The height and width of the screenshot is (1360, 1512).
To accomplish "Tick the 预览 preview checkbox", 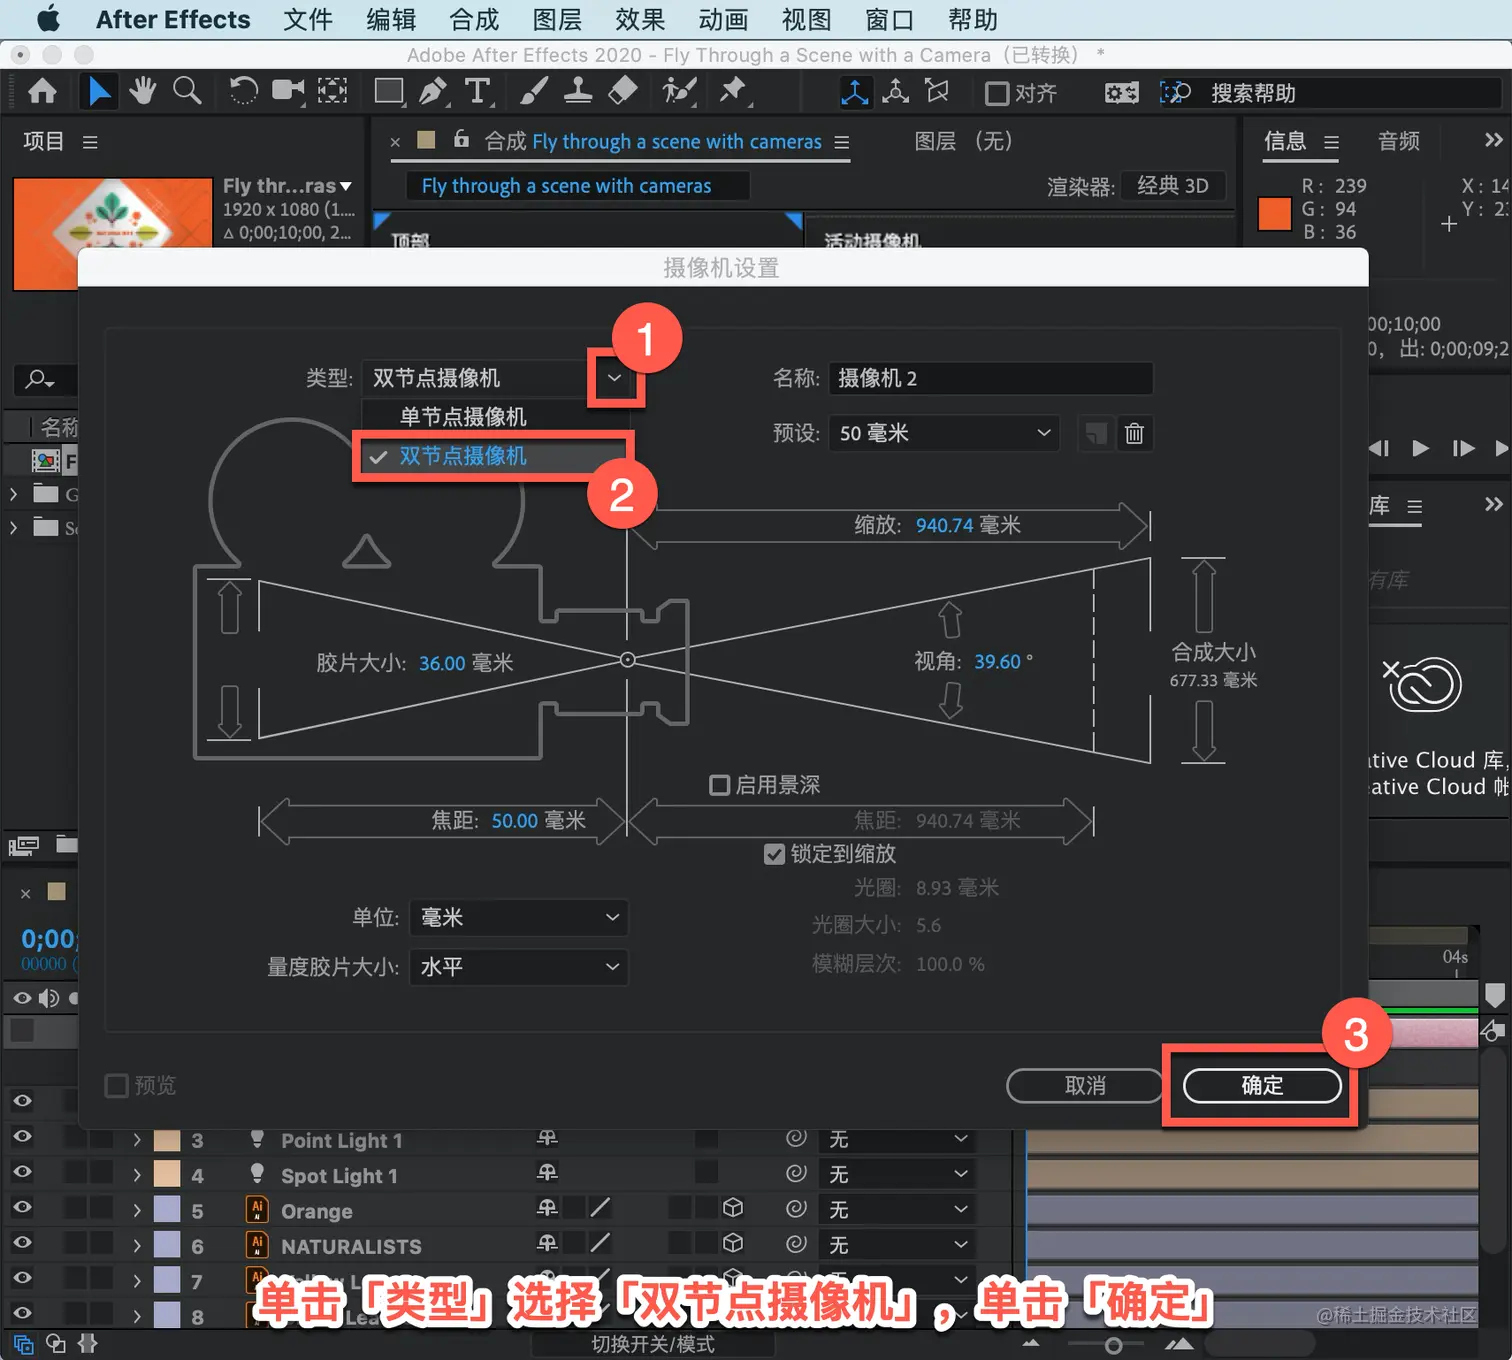I will click(x=117, y=1085).
